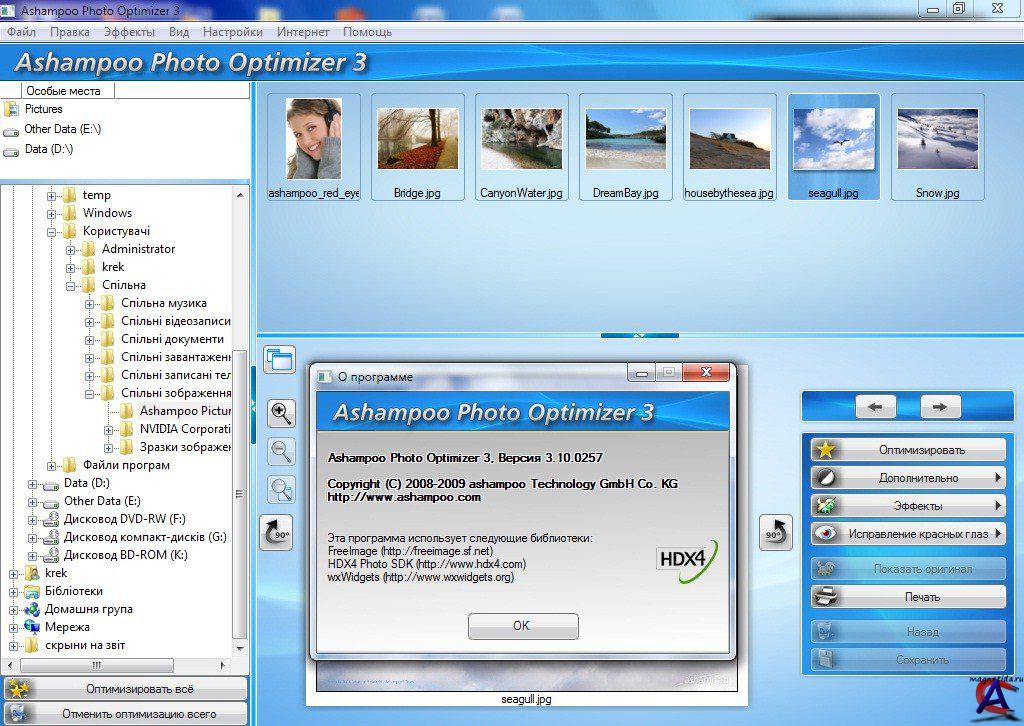1024x726 pixels.
Task: Open Исправление красных глаз dropdown
Action: click(998, 534)
